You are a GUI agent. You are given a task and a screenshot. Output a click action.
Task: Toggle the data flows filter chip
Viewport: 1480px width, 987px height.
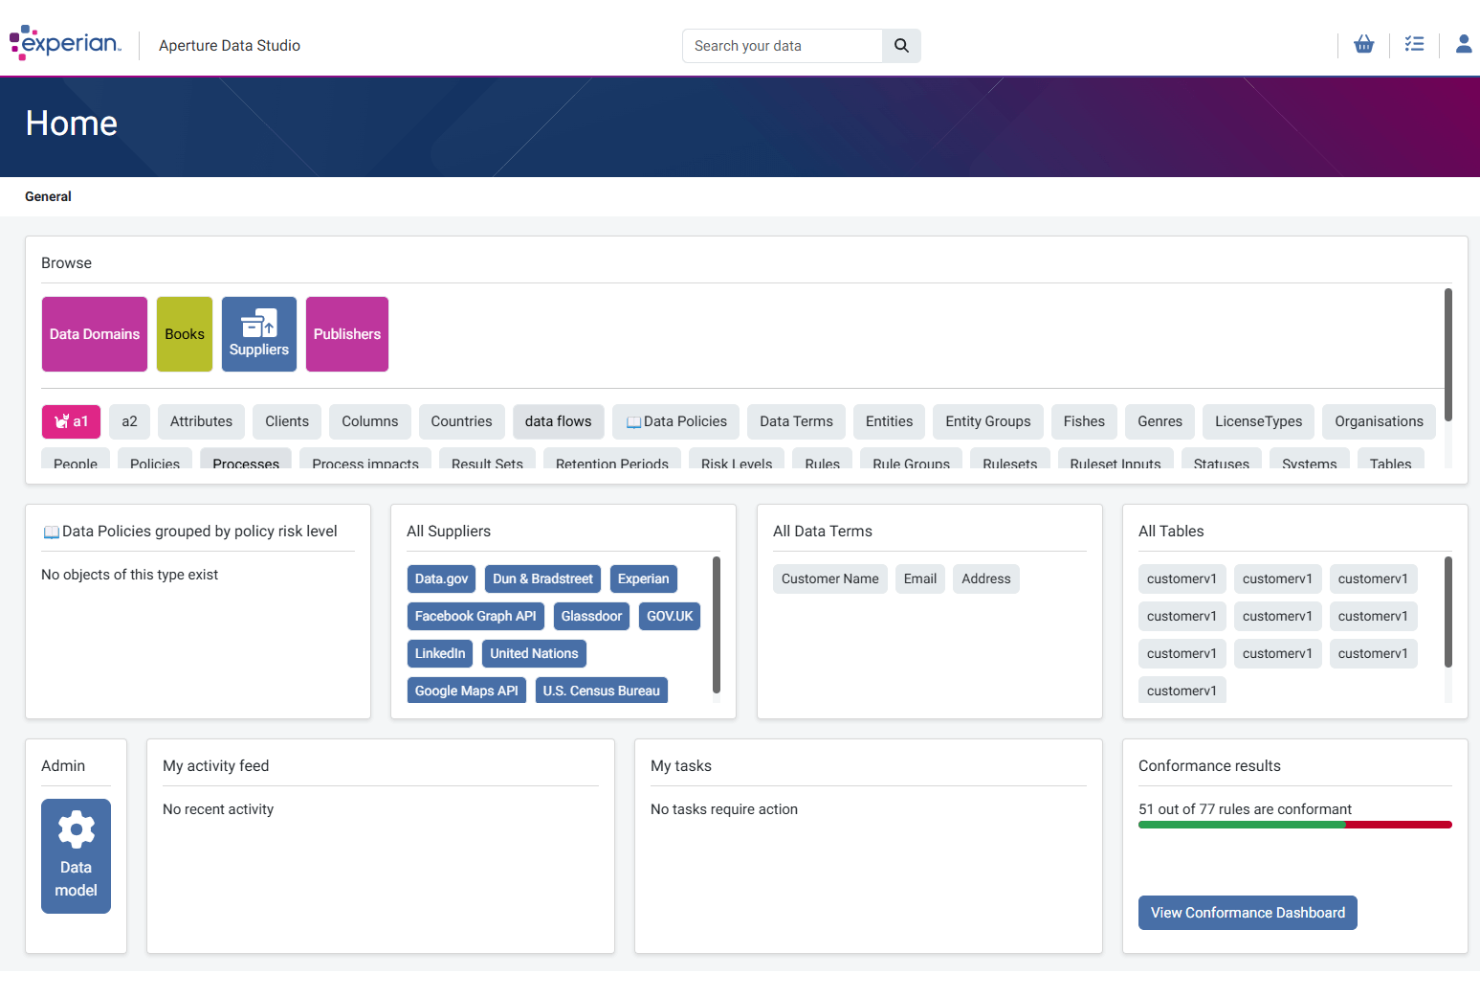coord(558,421)
